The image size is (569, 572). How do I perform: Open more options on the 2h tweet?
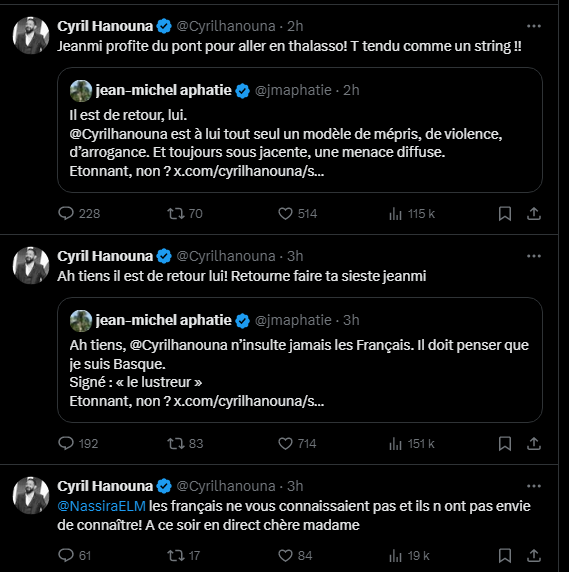click(534, 26)
